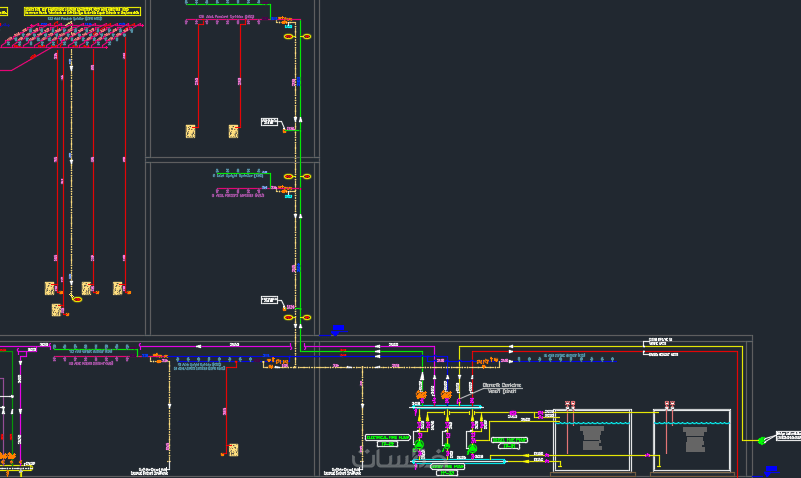Click the red sensor pair atop left tank
Image resolution: width=801 pixels, height=478 pixels.
[x=570, y=405]
